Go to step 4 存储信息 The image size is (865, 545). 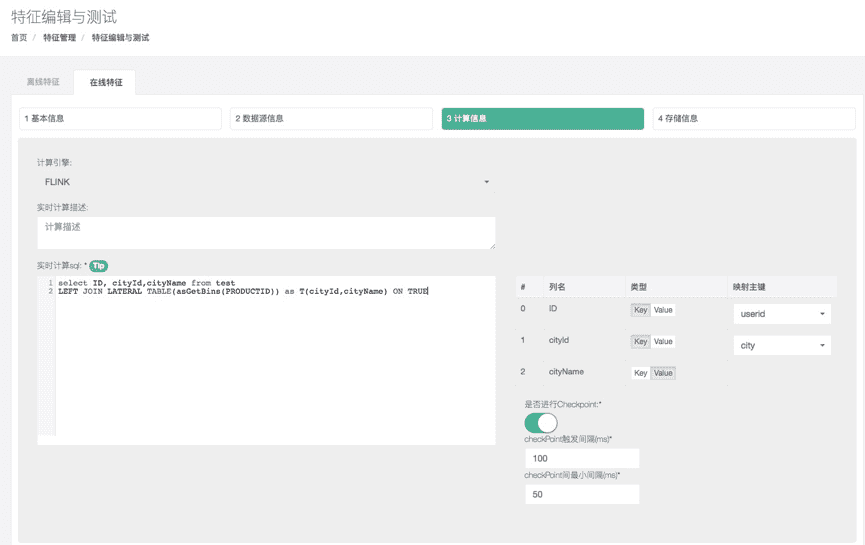coord(754,119)
